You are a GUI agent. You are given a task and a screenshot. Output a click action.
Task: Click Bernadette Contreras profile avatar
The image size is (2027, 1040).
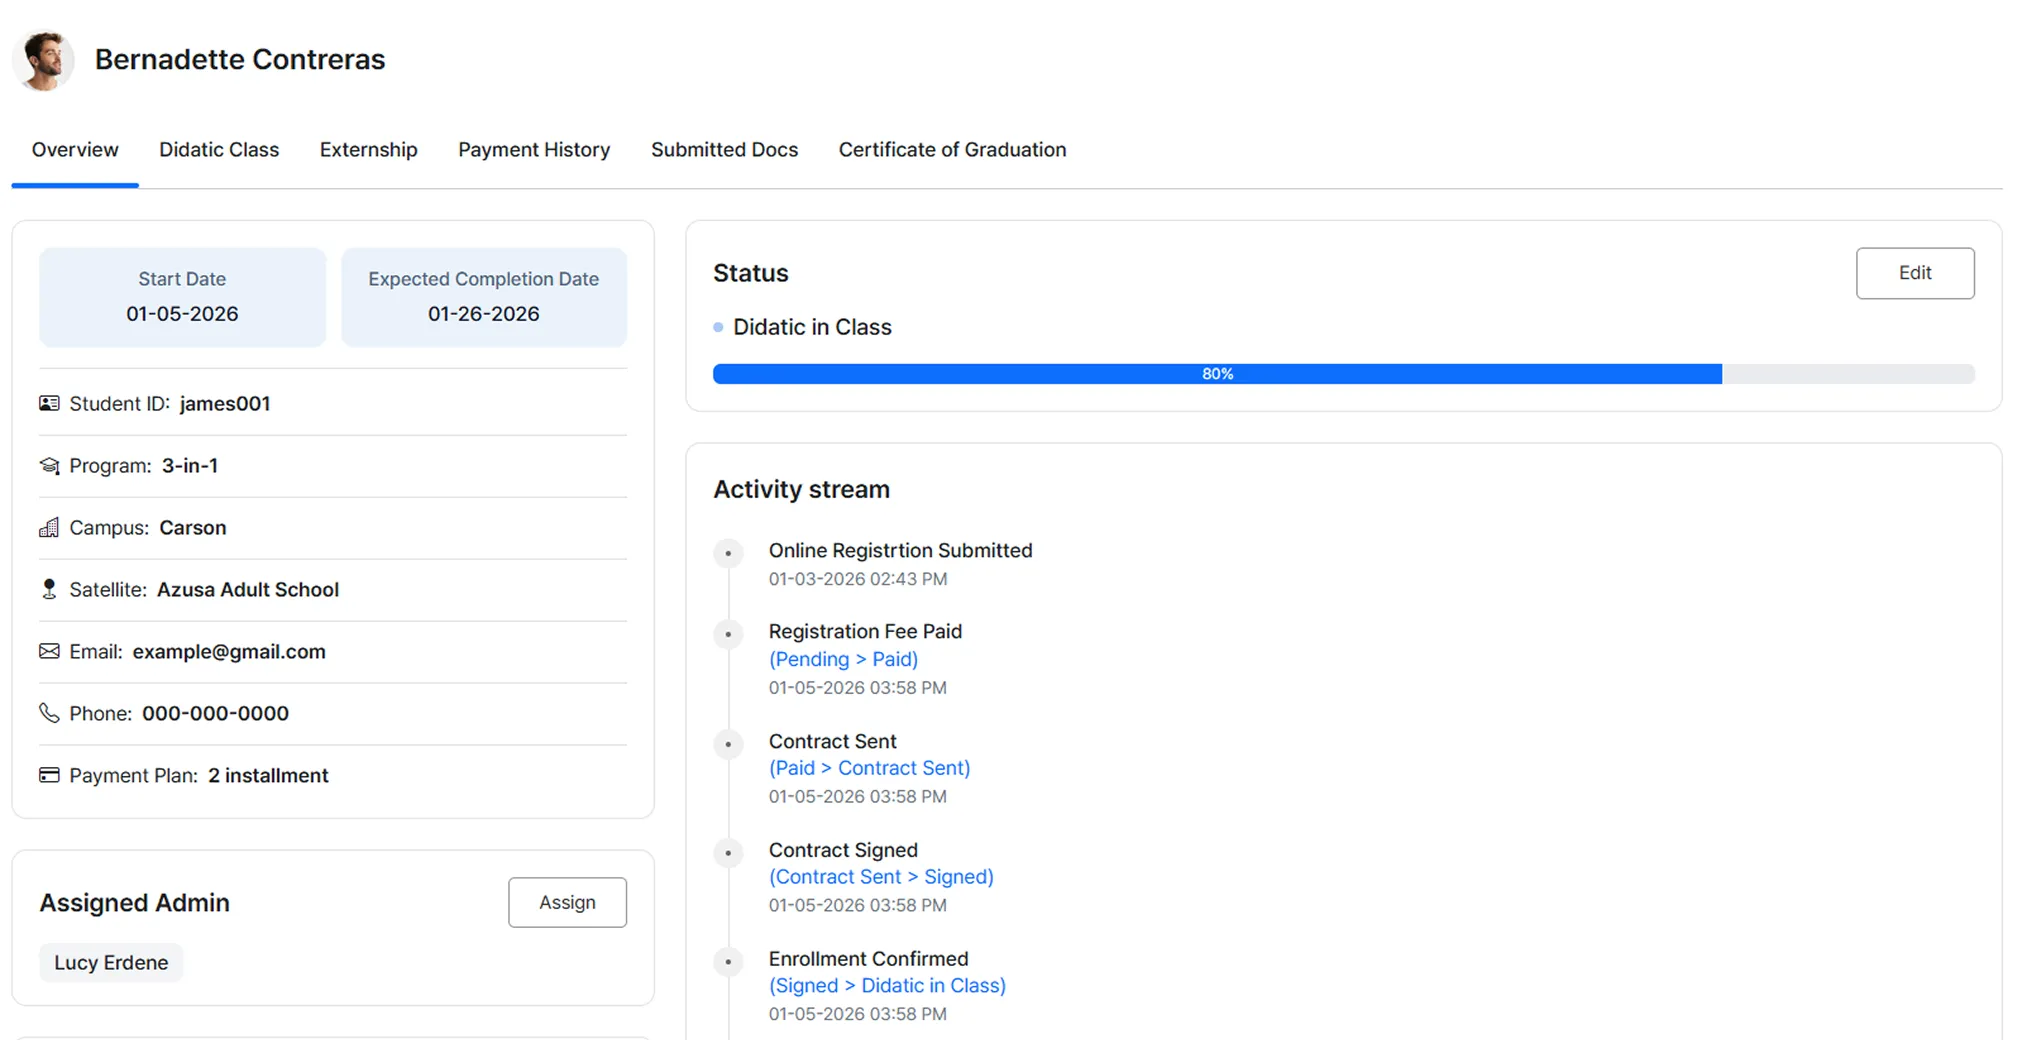(44, 60)
